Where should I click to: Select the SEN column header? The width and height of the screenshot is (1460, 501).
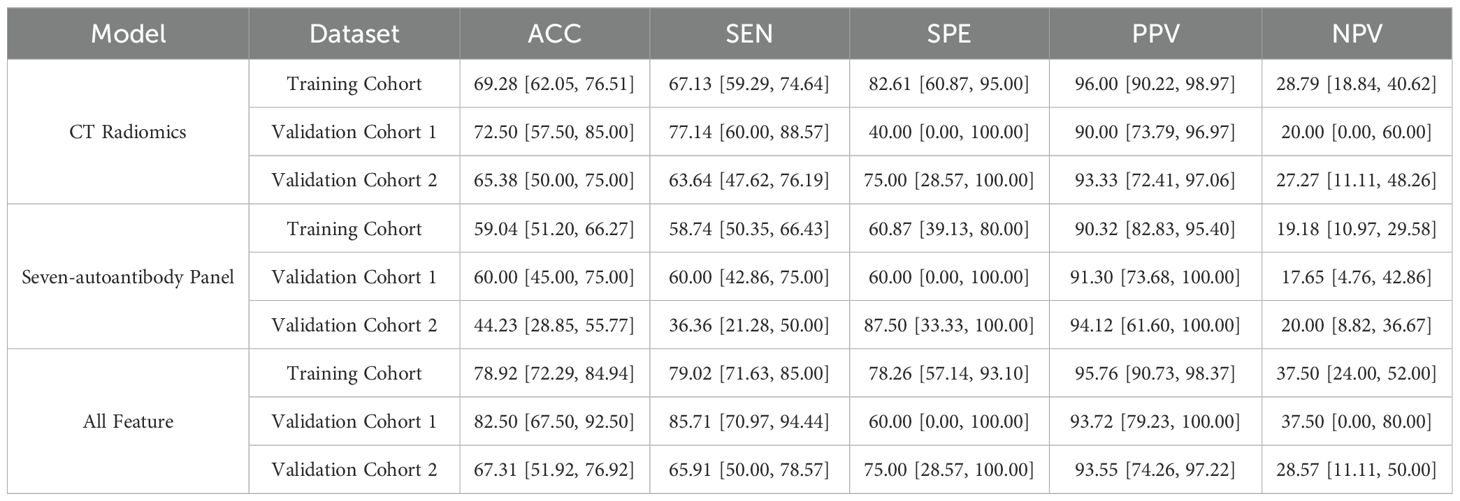click(749, 34)
